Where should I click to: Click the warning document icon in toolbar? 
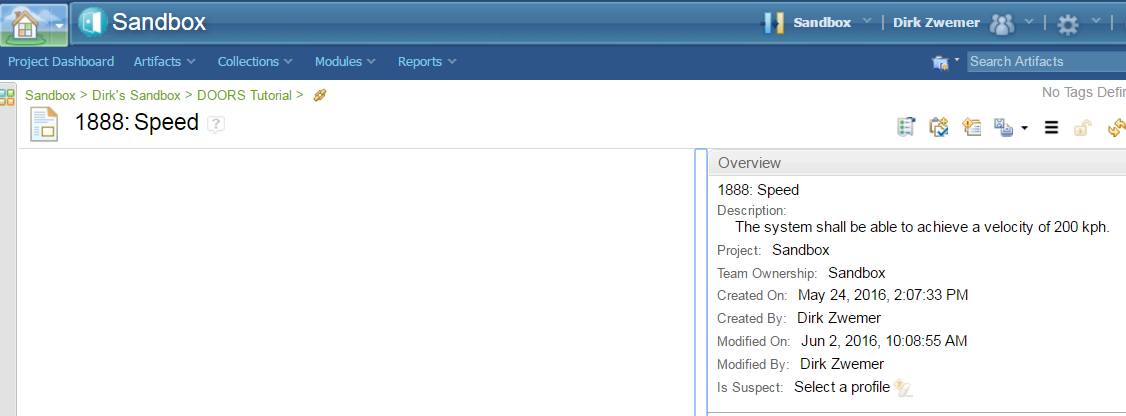[971, 127]
